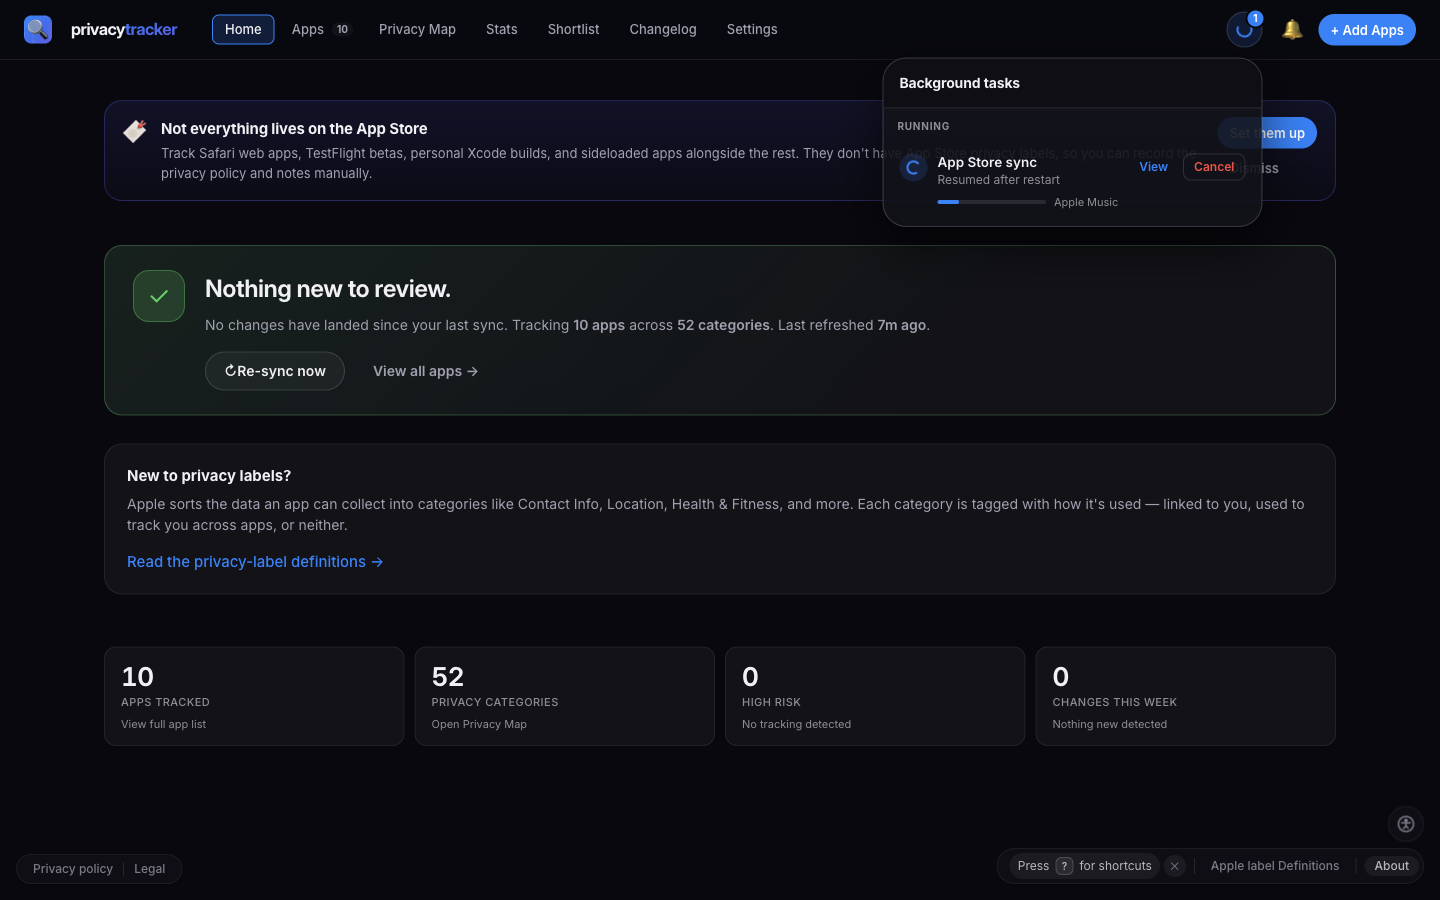Click the About button

coord(1392,866)
